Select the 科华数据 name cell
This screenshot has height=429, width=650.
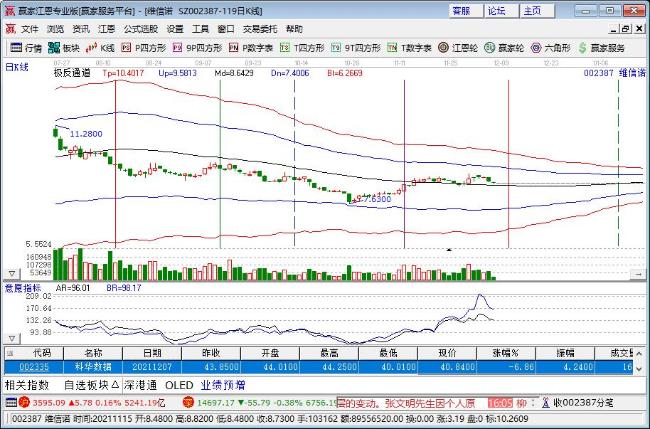pos(93,367)
